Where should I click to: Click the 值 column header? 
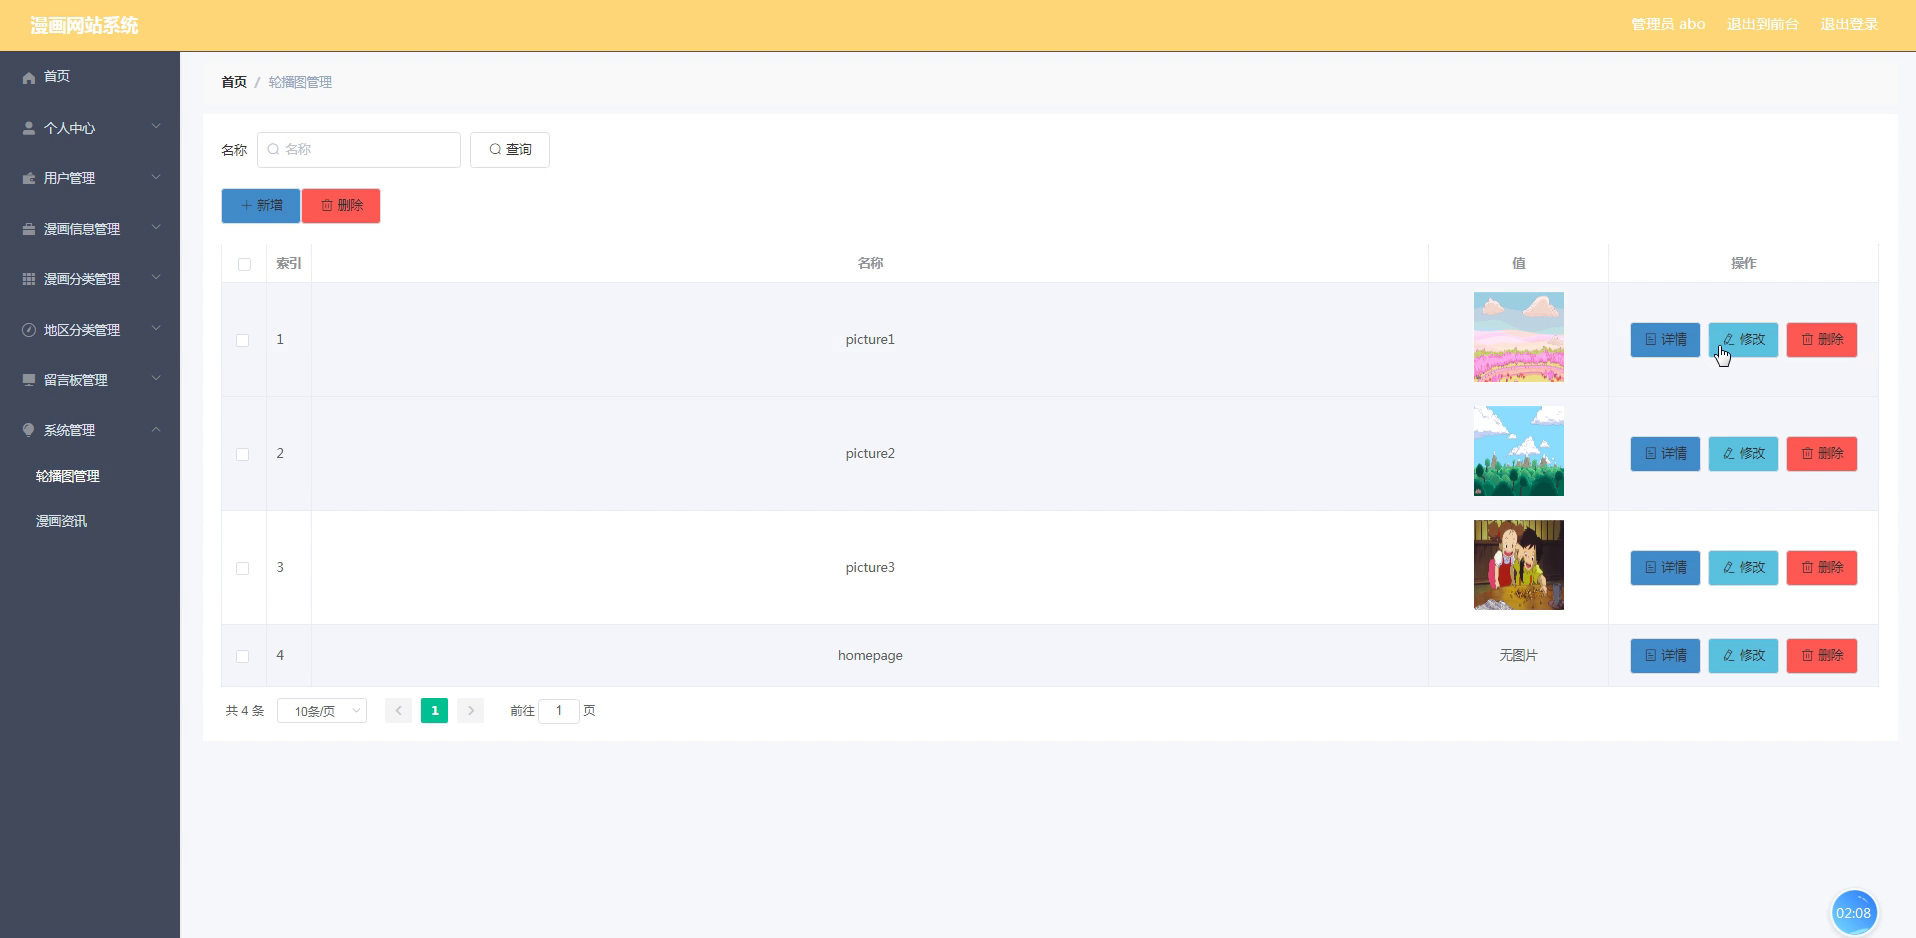[1518, 263]
